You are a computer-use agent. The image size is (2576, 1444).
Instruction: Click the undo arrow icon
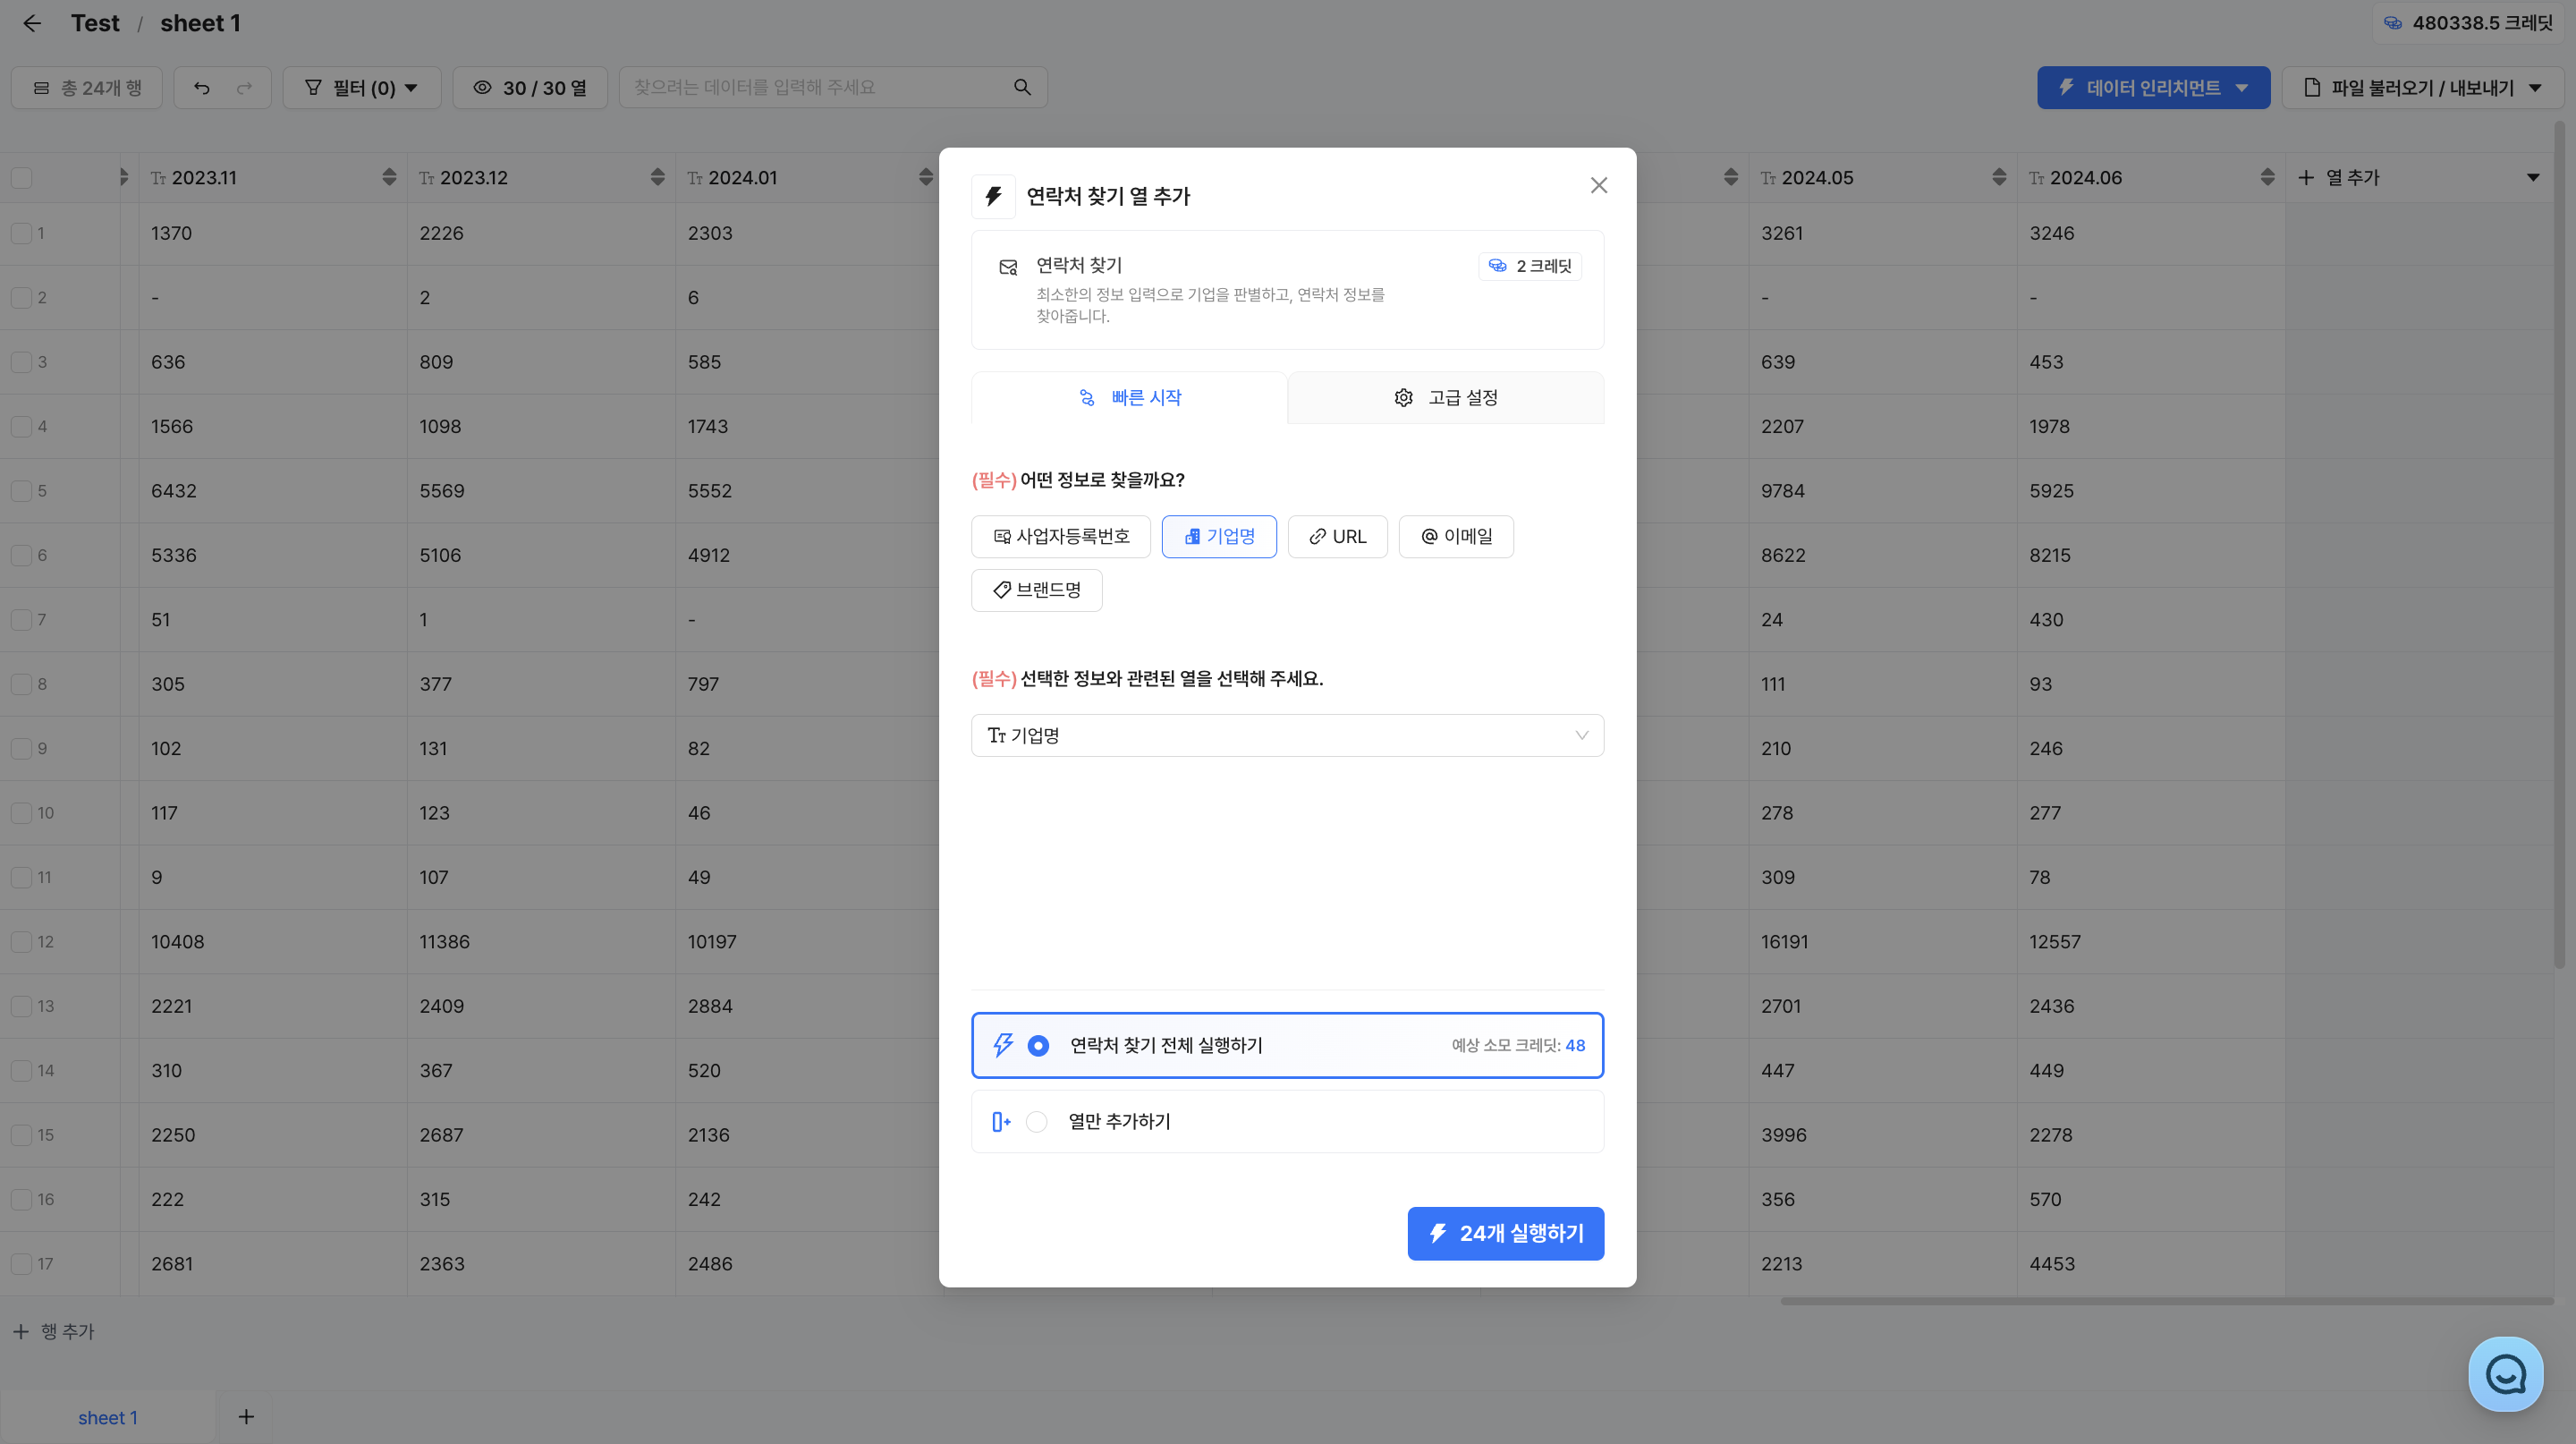(x=202, y=88)
